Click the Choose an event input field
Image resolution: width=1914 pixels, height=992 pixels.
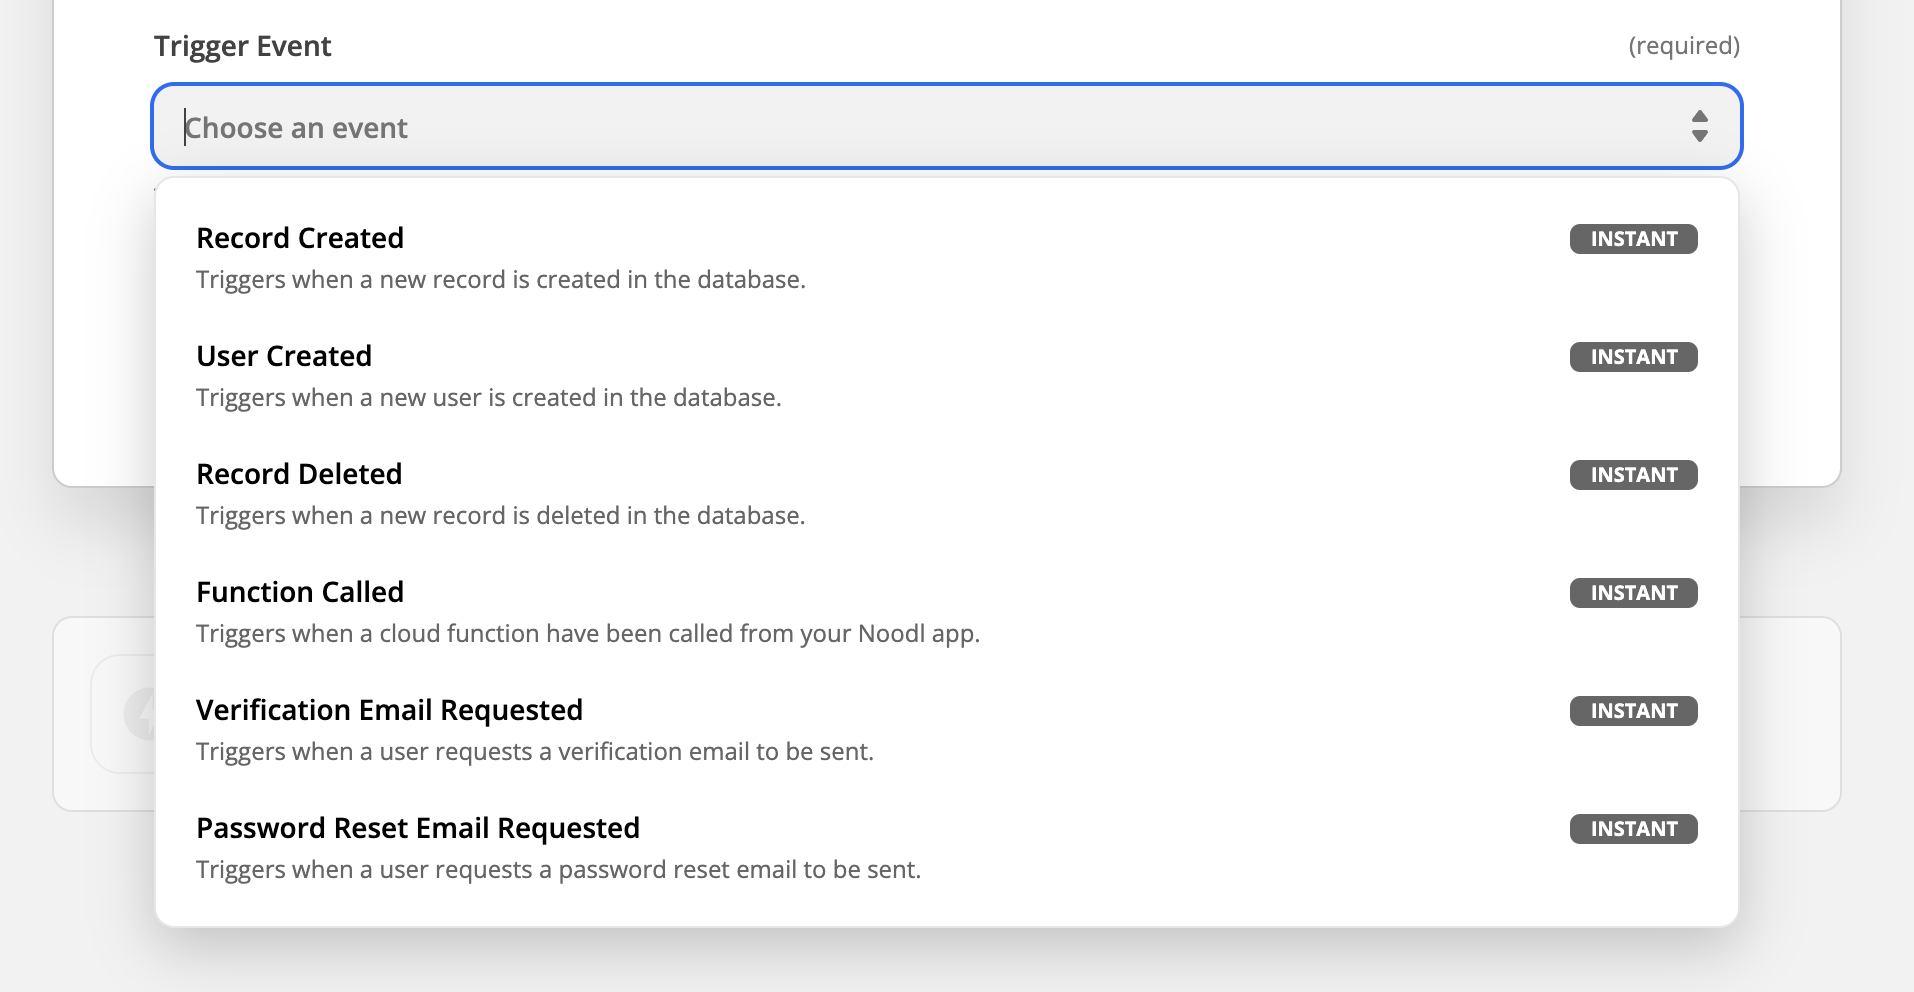pos(900,127)
